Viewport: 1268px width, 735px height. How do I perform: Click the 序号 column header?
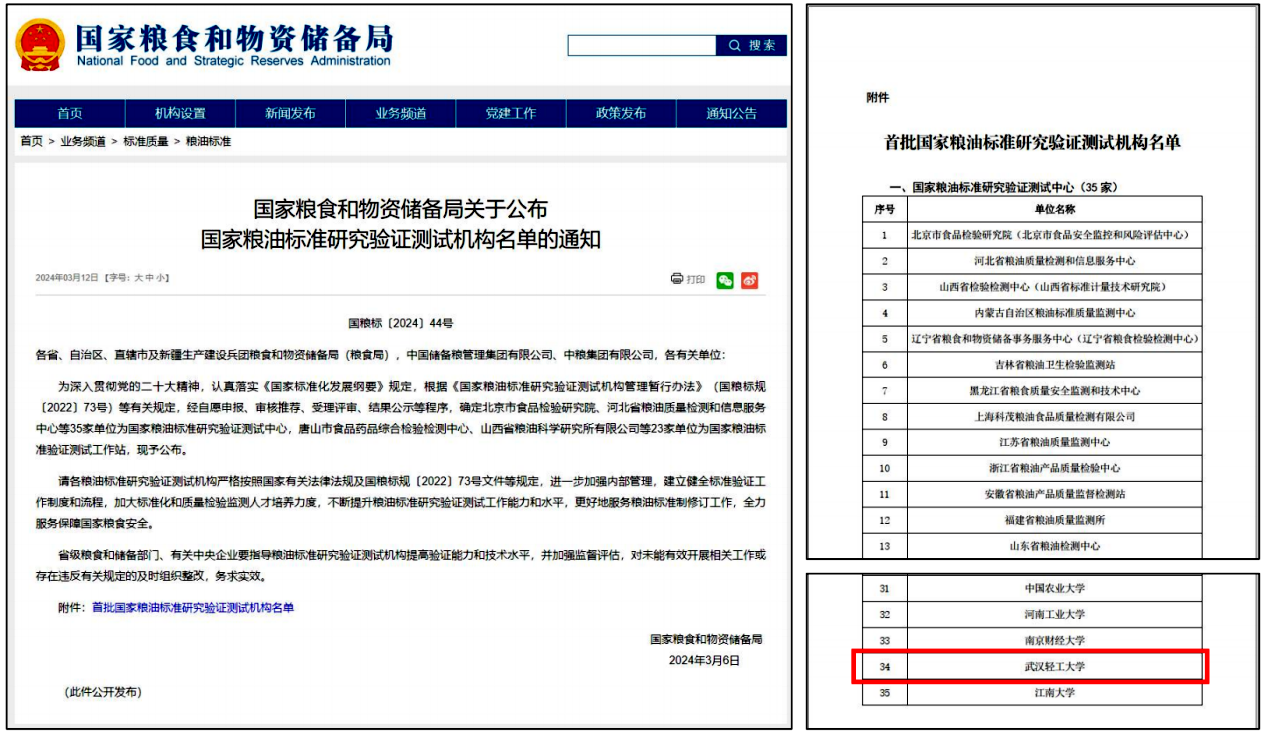click(x=884, y=209)
